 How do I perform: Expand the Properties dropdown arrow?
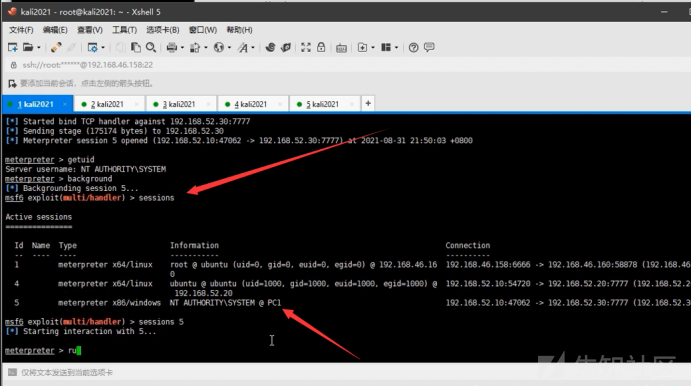[103, 48]
